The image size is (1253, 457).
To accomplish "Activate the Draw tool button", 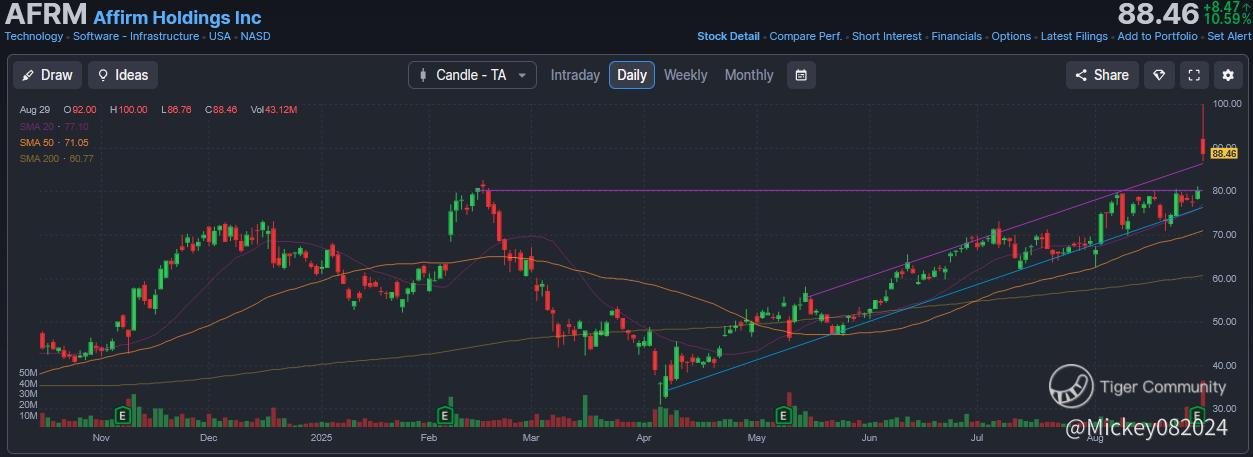I will [47, 75].
